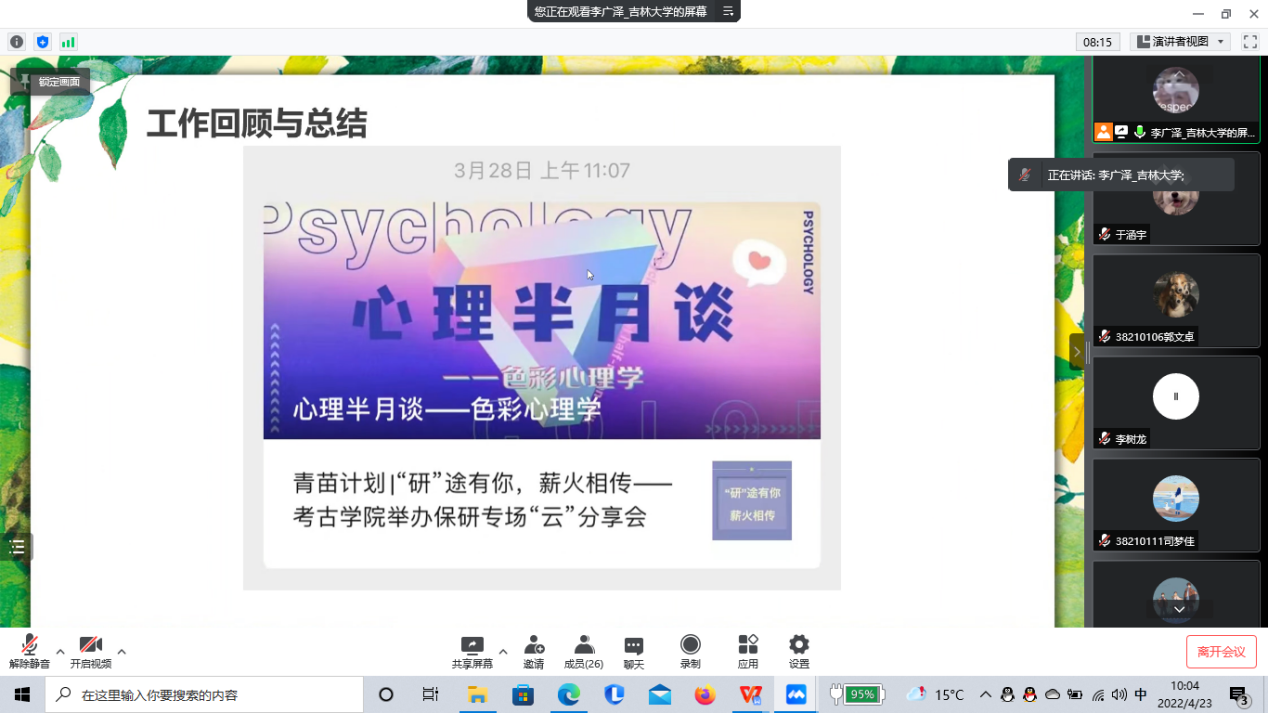
Task: Check the green network signal icon
Action: tap(68, 42)
